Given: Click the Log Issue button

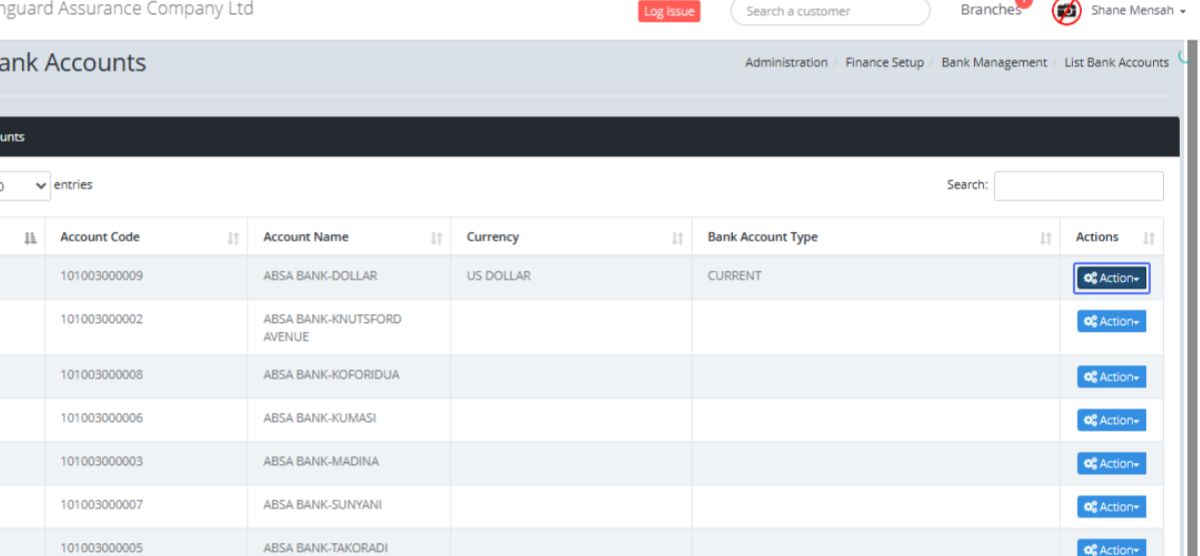Looking at the screenshot, I should 669,12.
